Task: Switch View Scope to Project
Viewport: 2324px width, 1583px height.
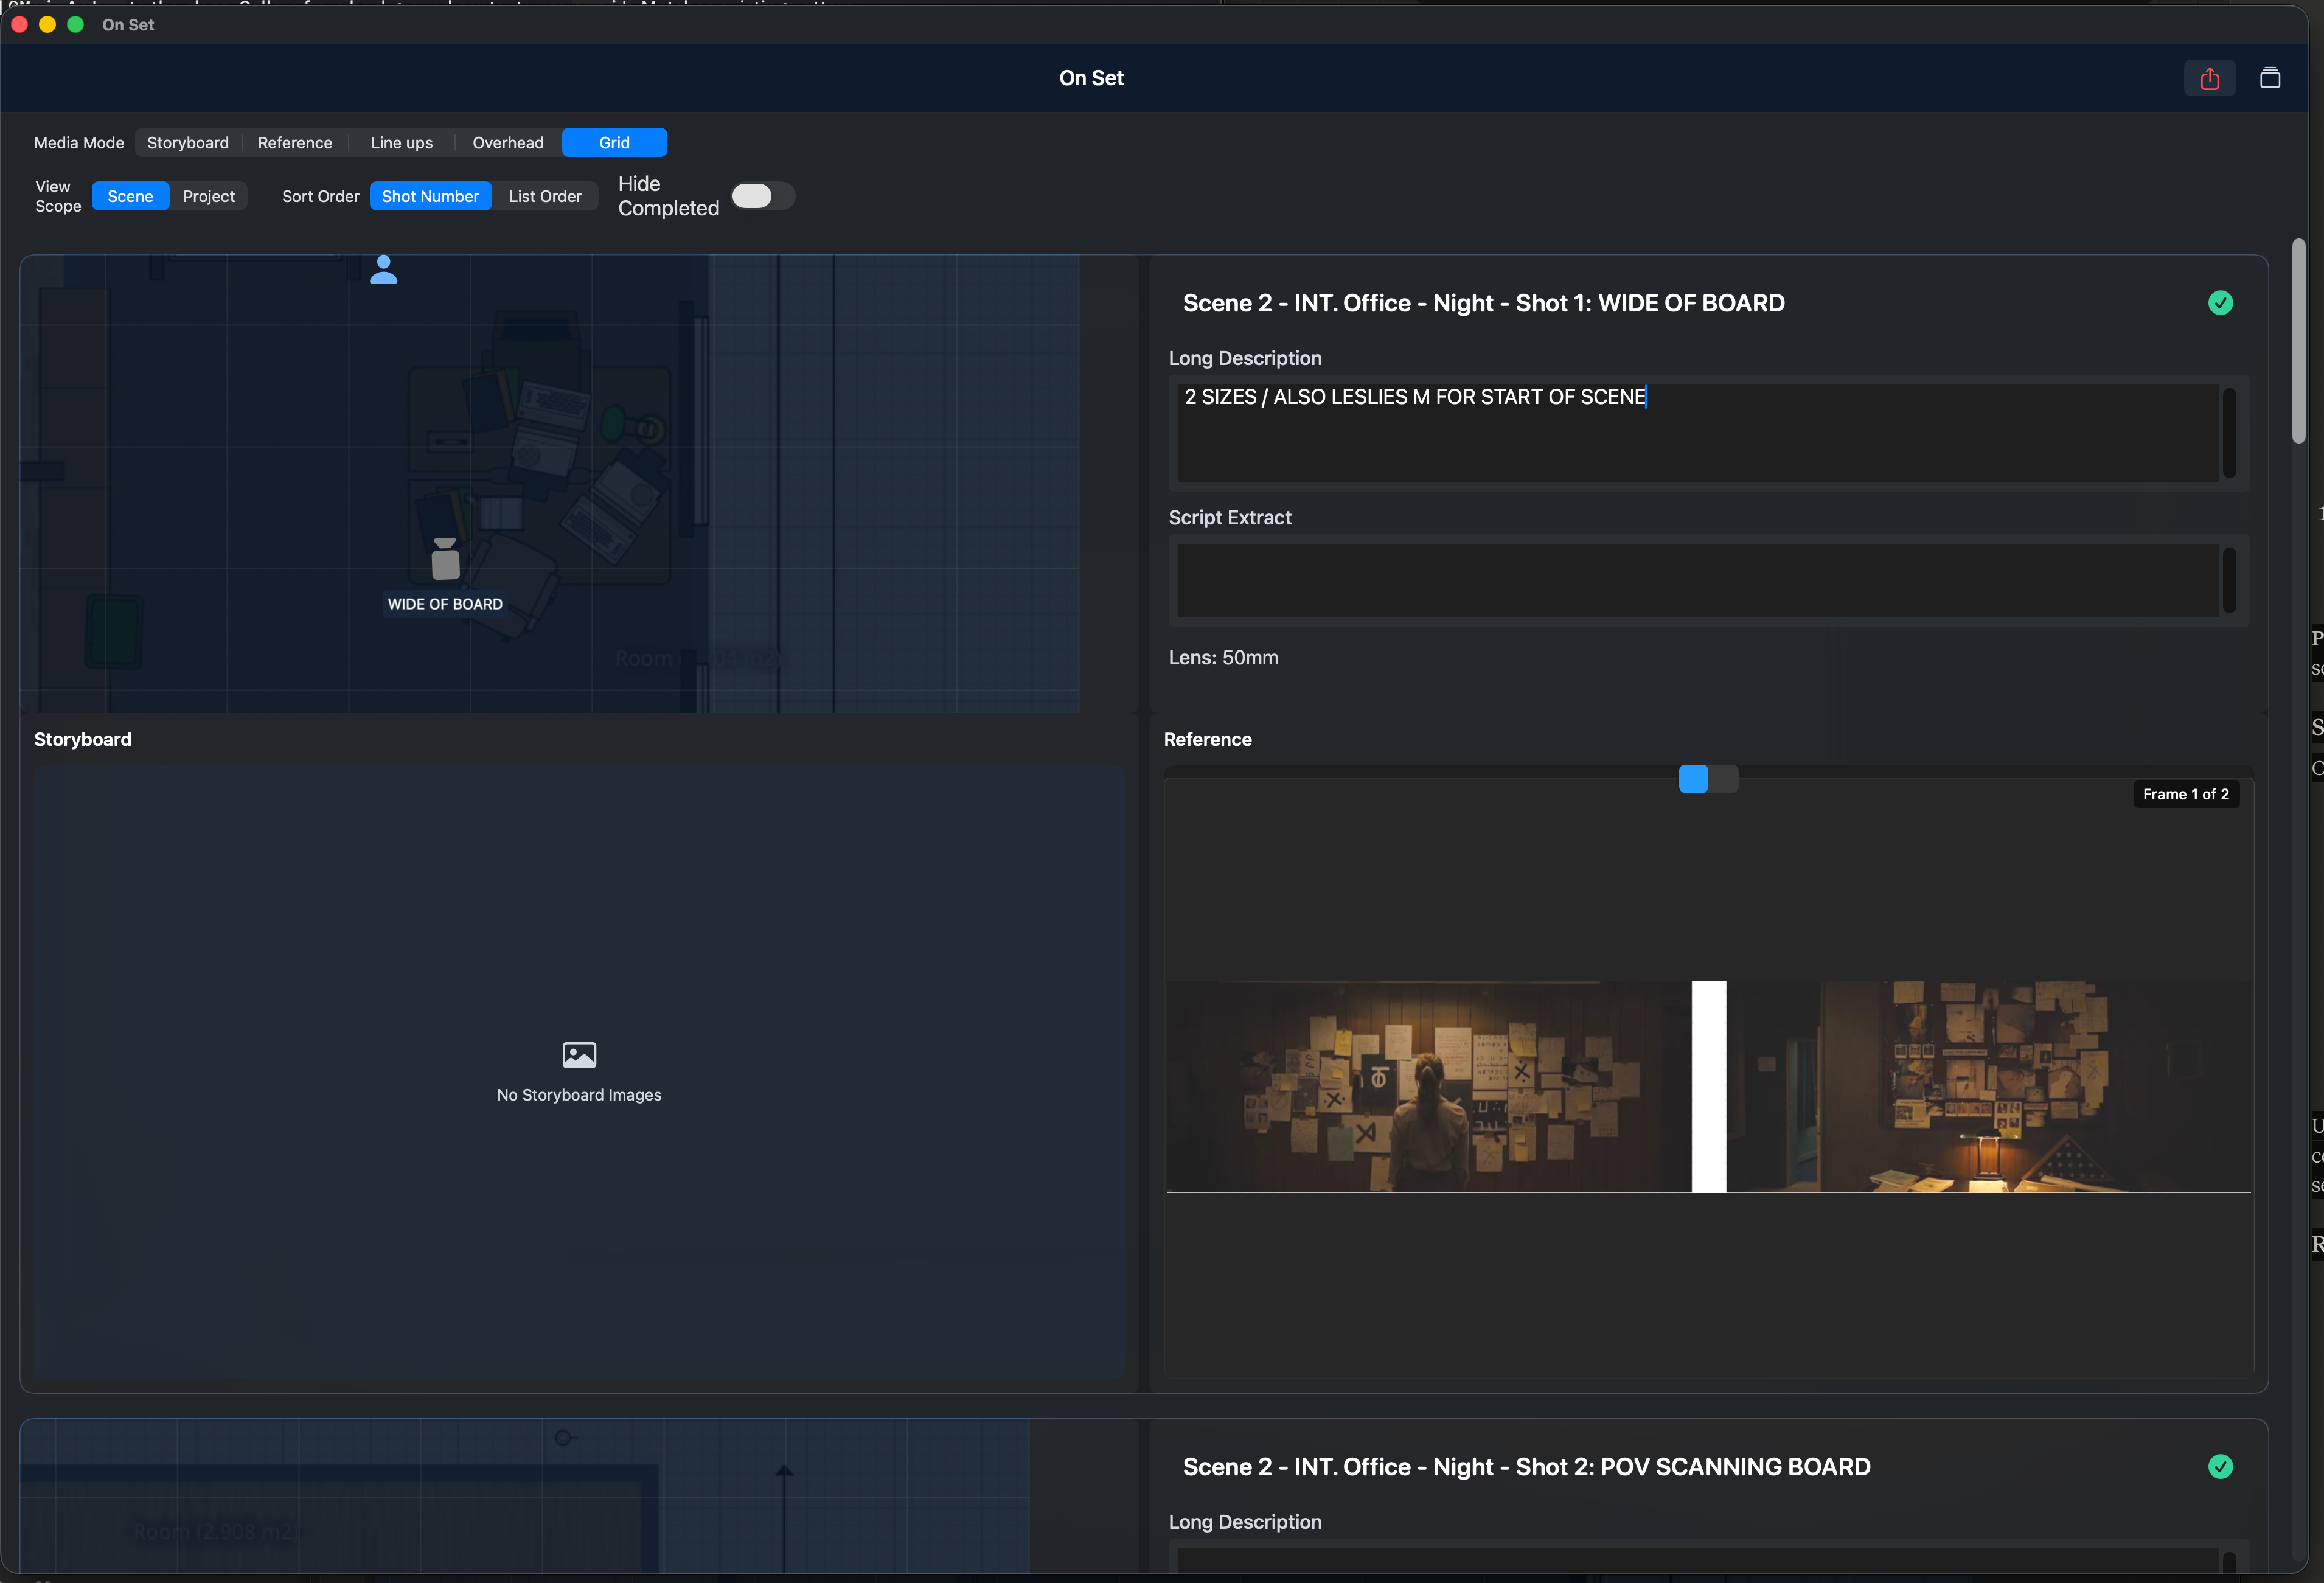Action: [x=208, y=196]
